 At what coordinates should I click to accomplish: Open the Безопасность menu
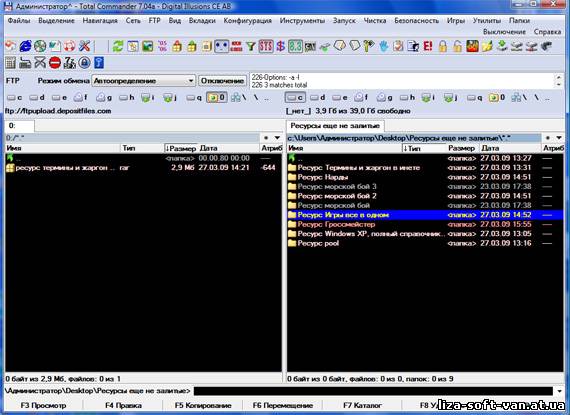tap(417, 21)
